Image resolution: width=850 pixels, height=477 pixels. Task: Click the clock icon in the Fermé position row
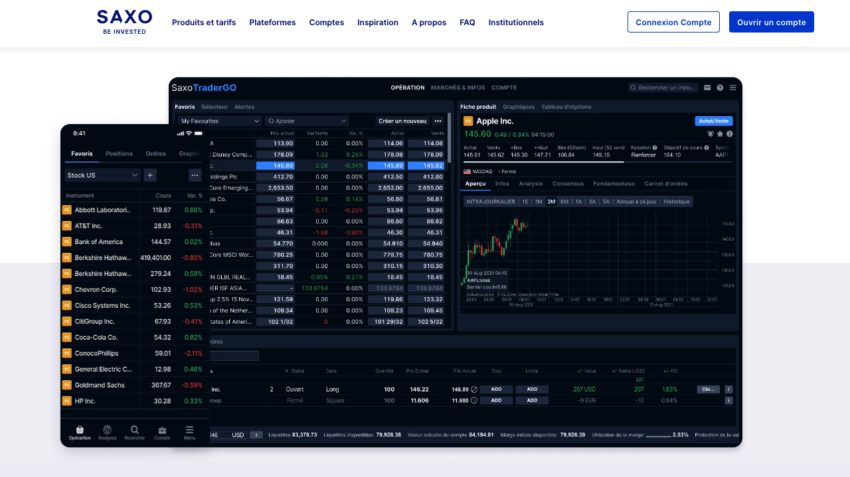point(474,401)
